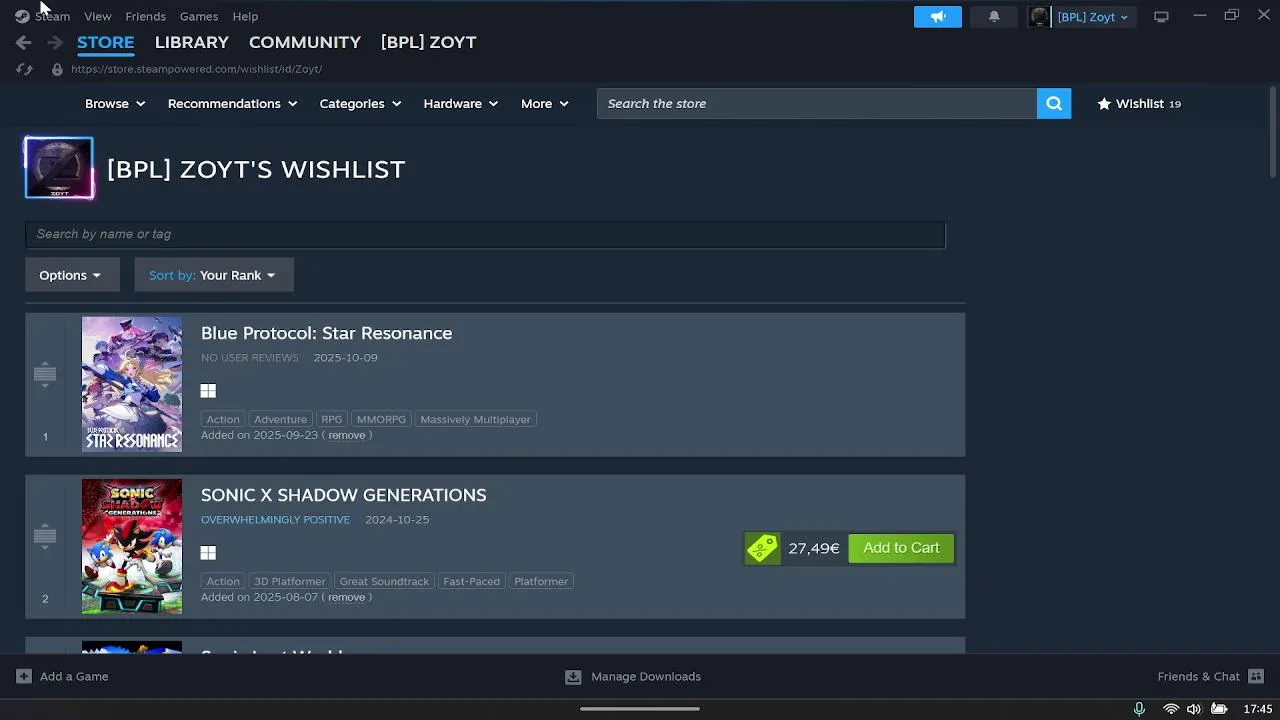Viewport: 1280px width, 720px height.
Task: Click the small account avatar in title bar
Action: pos(1039,17)
